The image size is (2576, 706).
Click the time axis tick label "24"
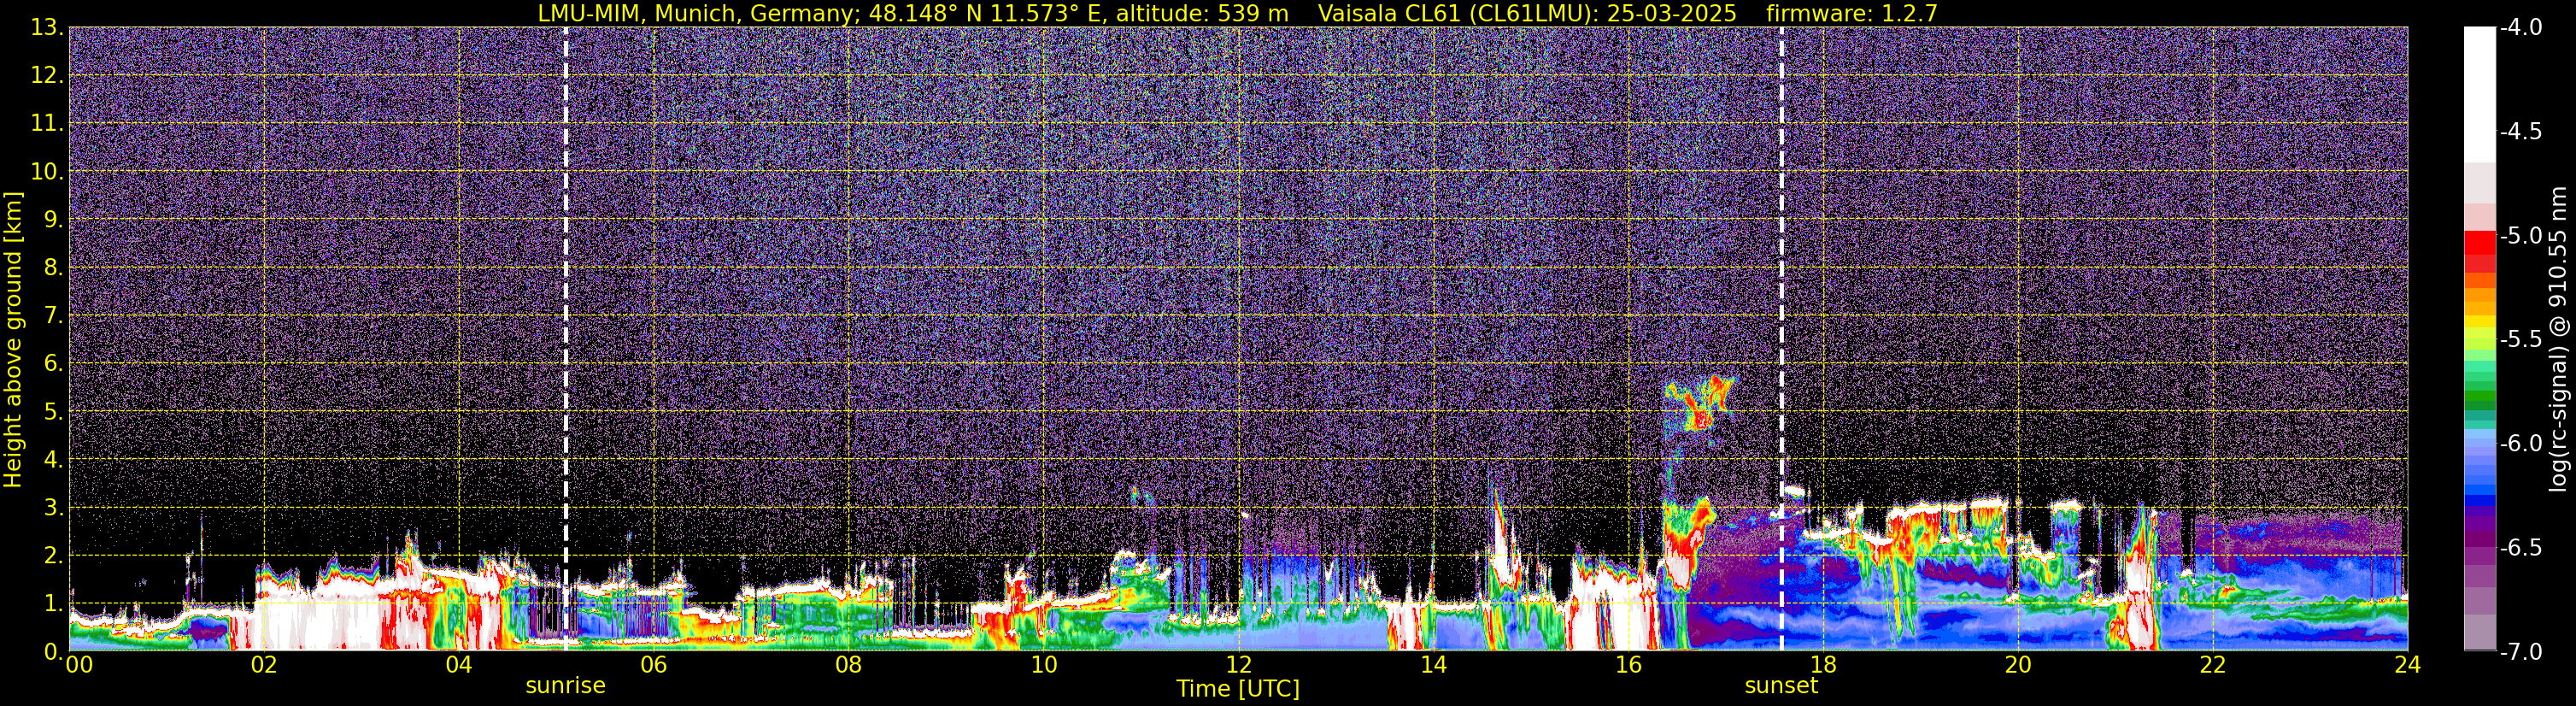(x=2408, y=665)
